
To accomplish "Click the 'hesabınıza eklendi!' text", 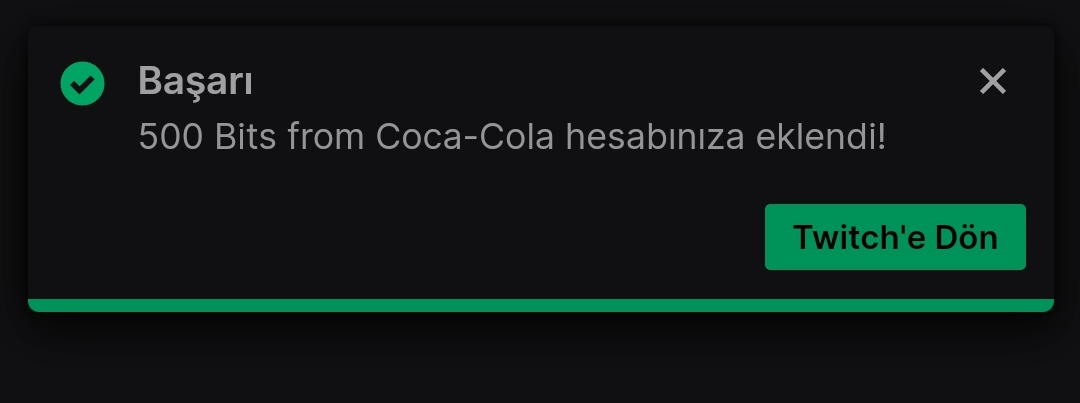I will (725, 136).
